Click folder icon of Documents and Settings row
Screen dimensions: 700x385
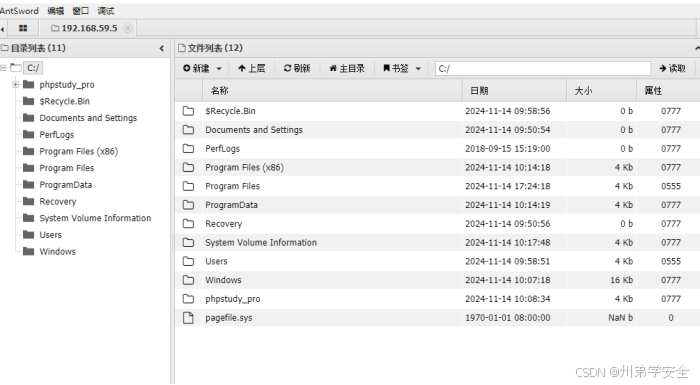tap(188, 130)
